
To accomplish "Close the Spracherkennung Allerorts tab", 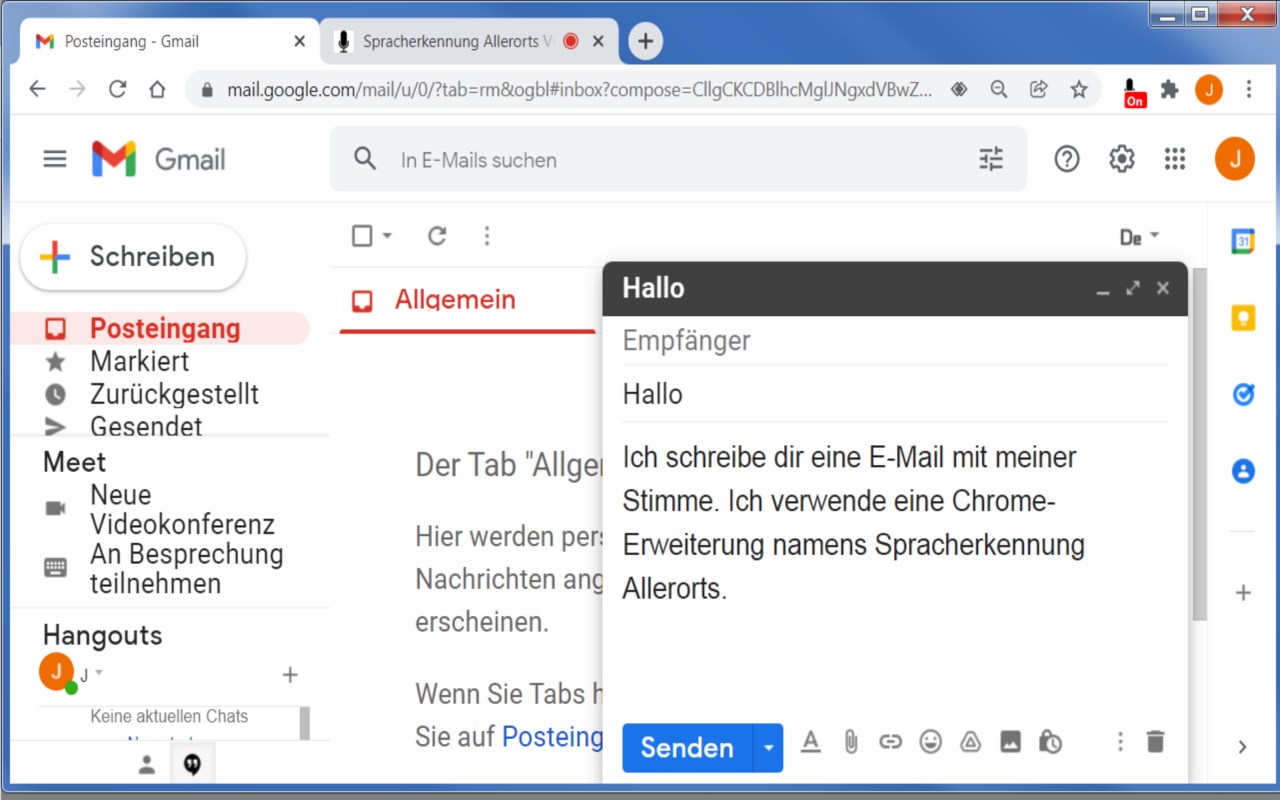I will pyautogui.click(x=598, y=41).
